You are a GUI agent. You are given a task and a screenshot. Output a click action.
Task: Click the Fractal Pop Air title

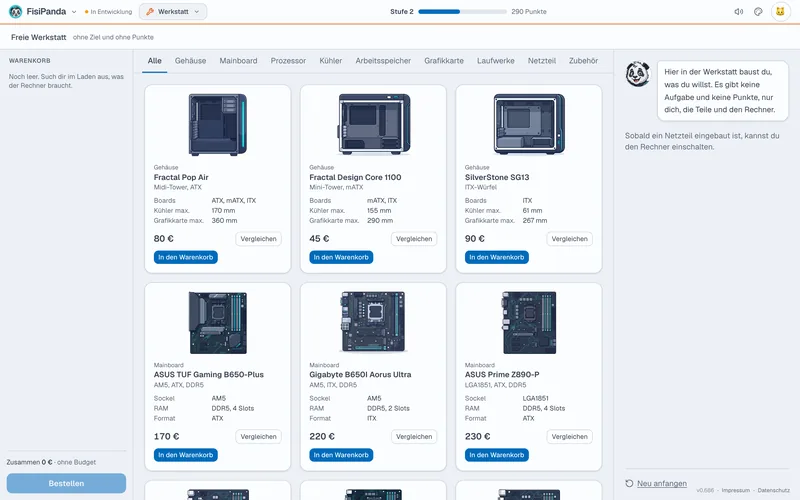click(x=181, y=177)
